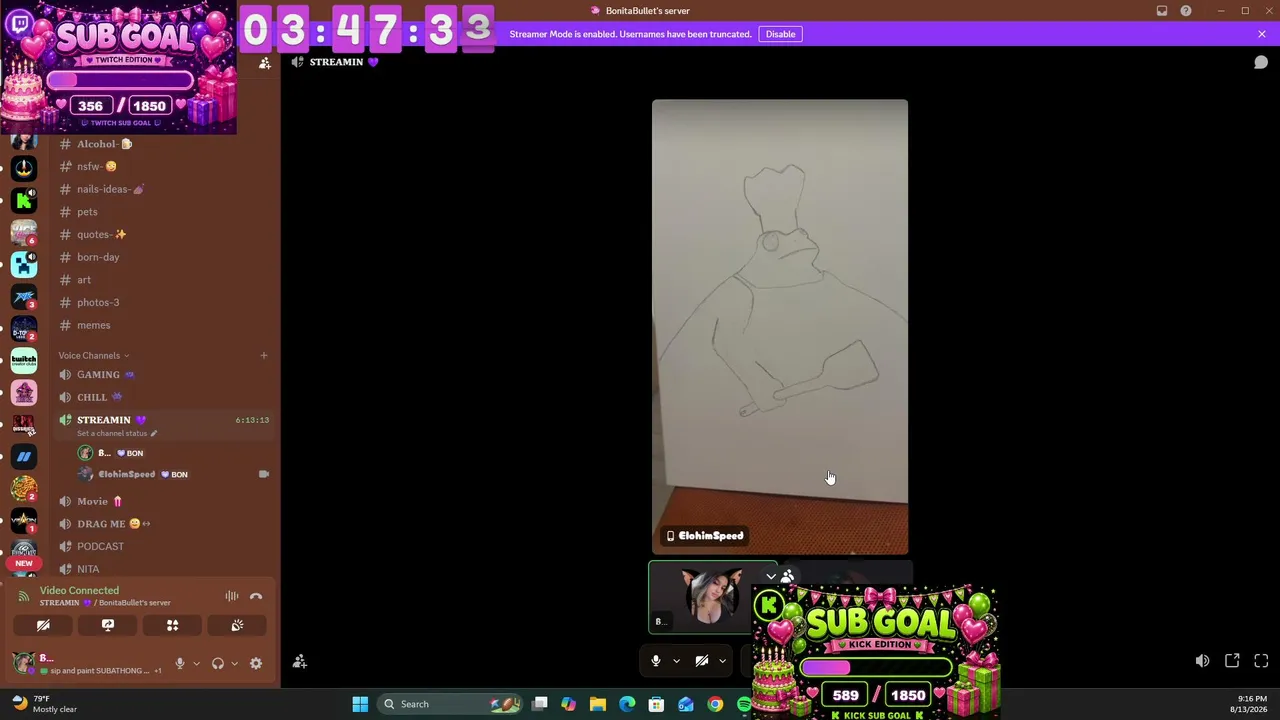Create a new voice channel
The height and width of the screenshot is (720, 1280).
(264, 355)
